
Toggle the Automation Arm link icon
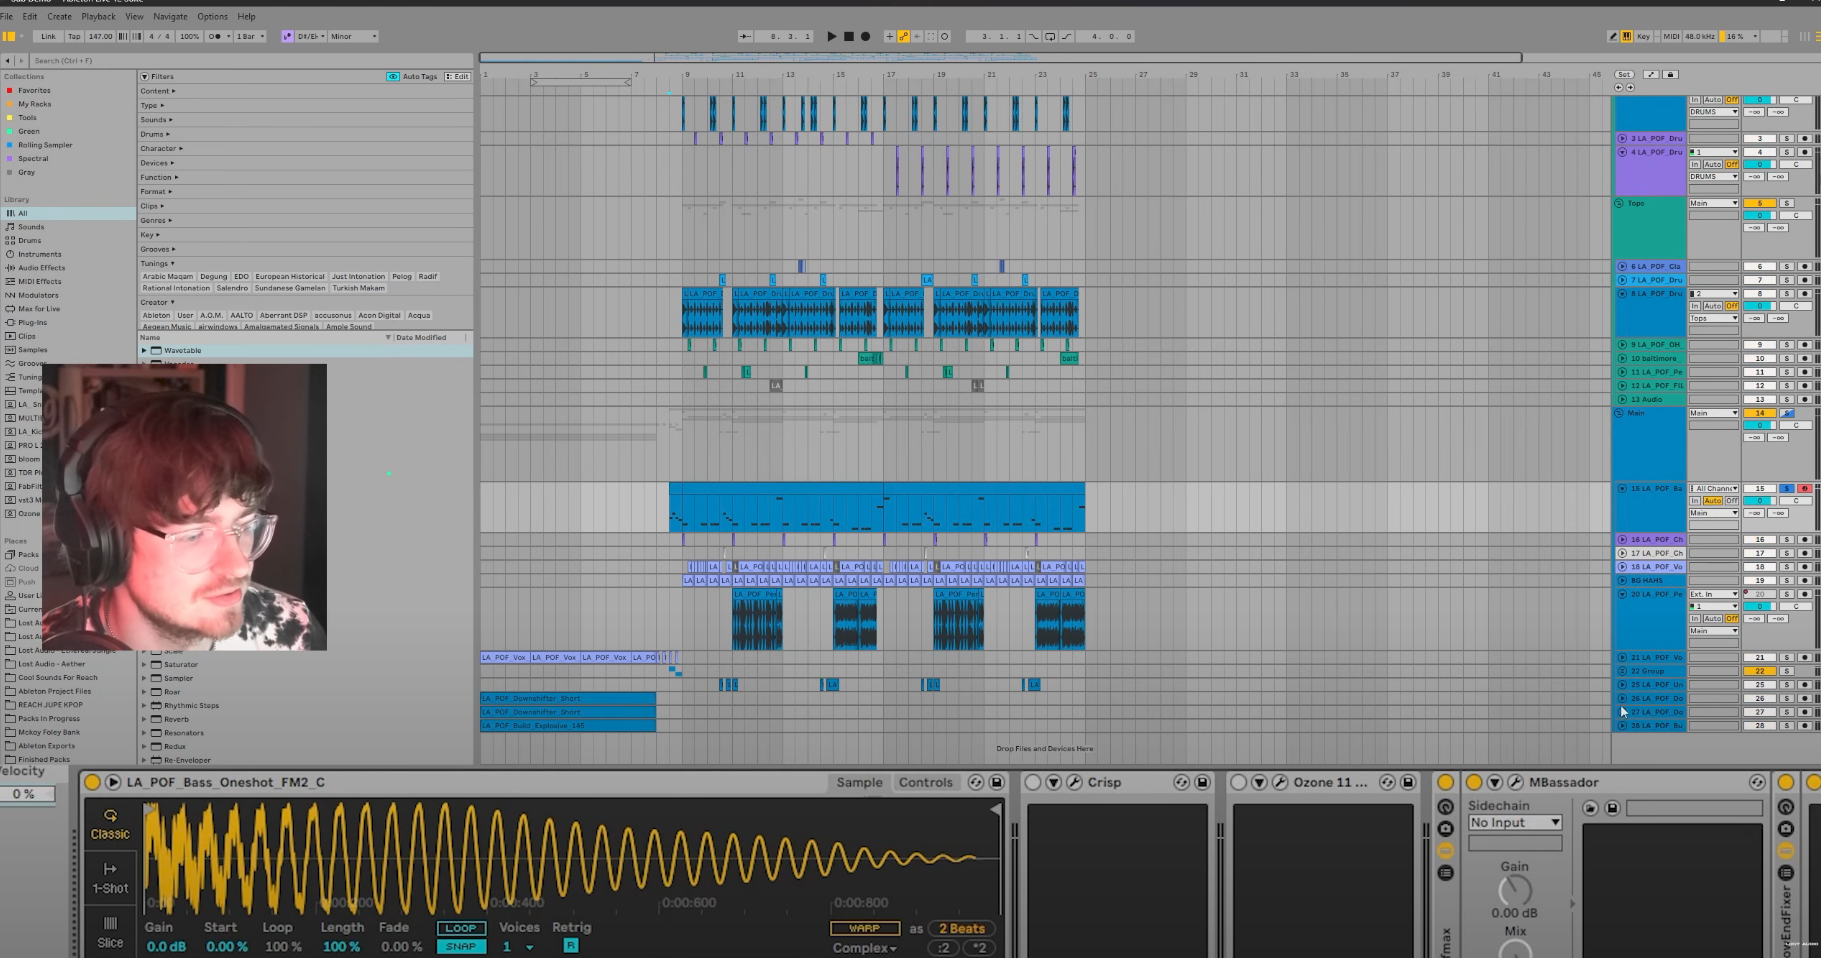point(903,36)
